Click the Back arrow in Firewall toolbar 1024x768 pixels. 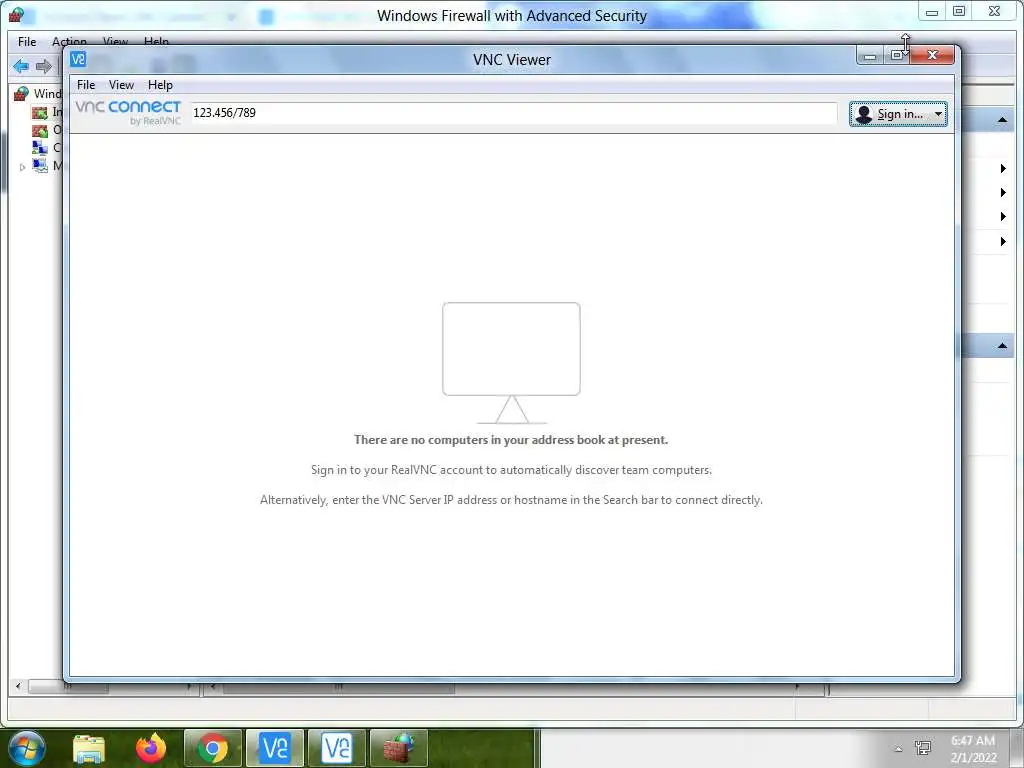21,66
